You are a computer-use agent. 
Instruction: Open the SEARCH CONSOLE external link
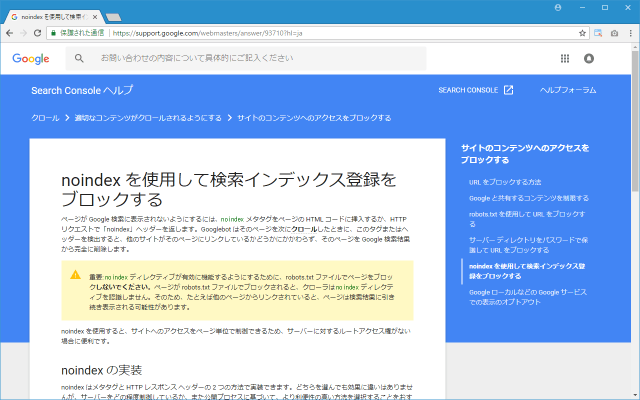coord(475,90)
